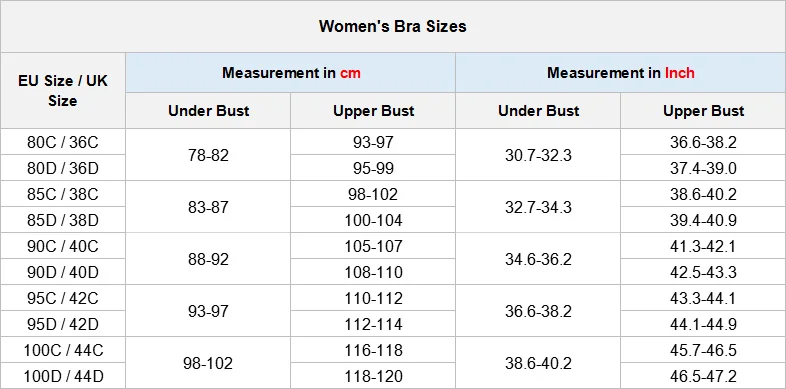
Task: Click the "Women's Bra Sizes" table title
Action: coord(392,26)
